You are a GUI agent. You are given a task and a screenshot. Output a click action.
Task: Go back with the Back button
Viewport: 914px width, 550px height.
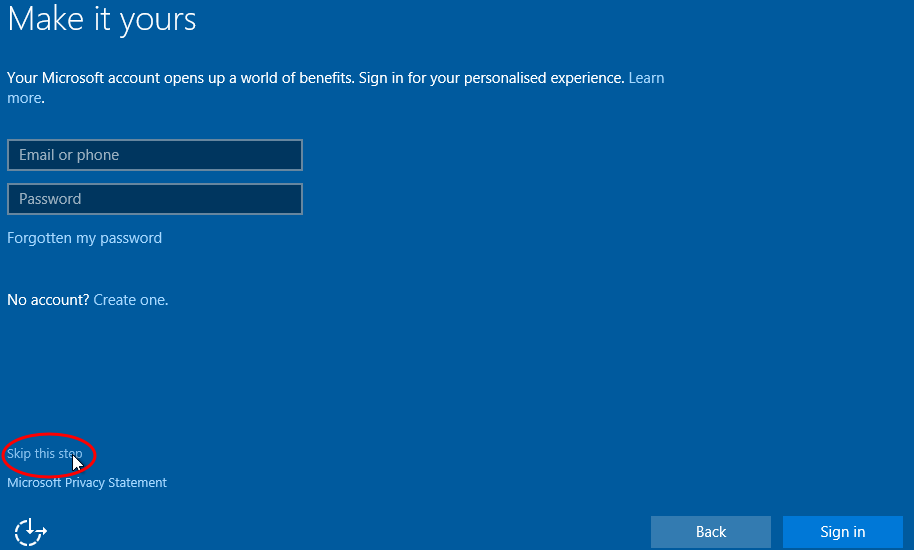[711, 531]
